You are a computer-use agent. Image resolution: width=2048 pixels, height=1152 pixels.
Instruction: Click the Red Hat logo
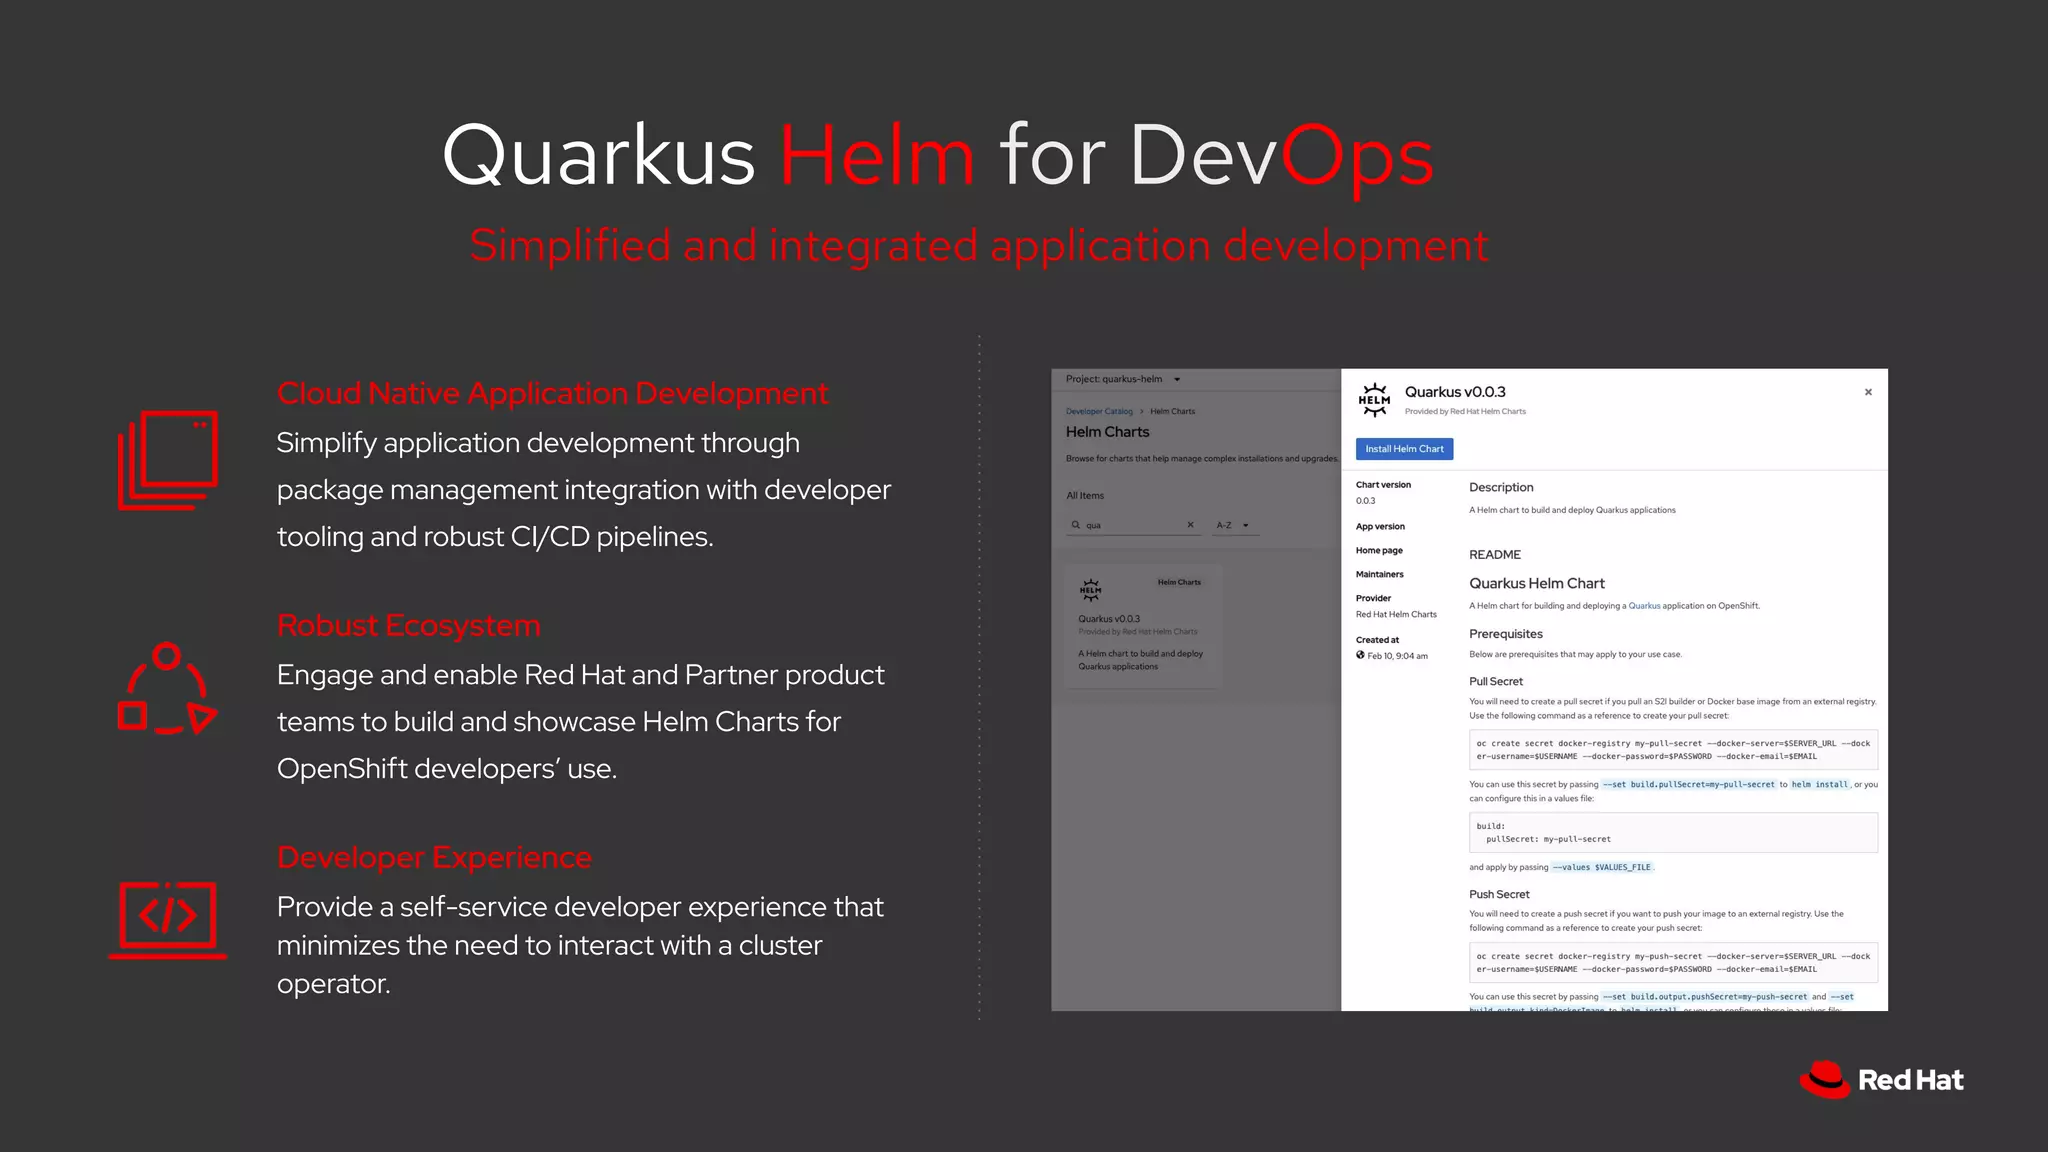click(x=1881, y=1080)
